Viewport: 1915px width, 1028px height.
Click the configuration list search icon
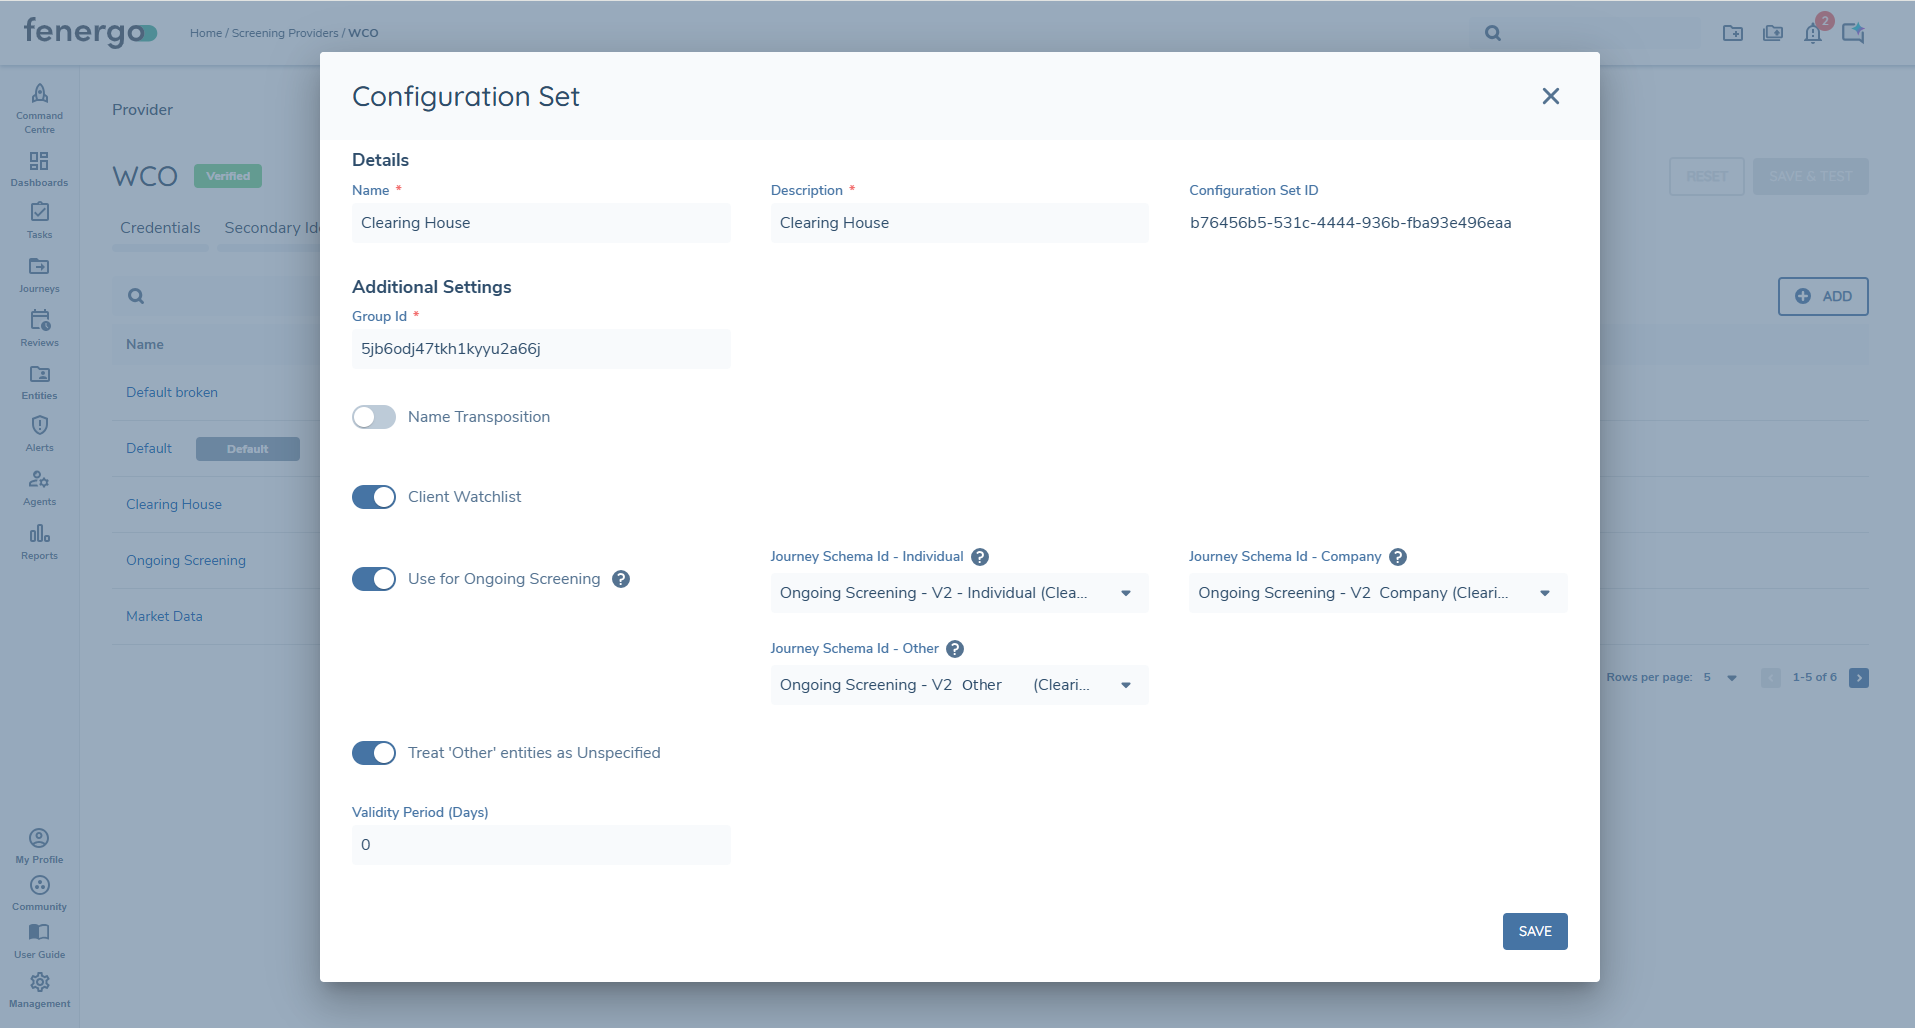pos(136,296)
